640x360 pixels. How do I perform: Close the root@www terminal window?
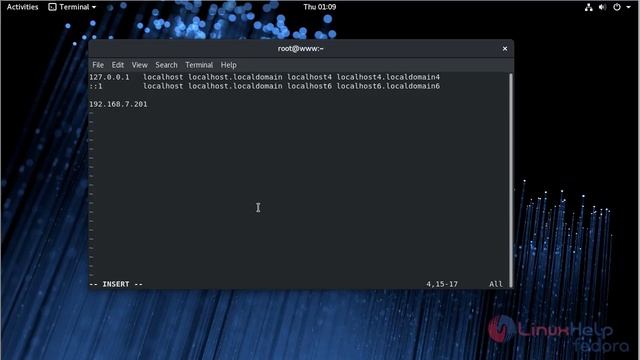tap(505, 49)
